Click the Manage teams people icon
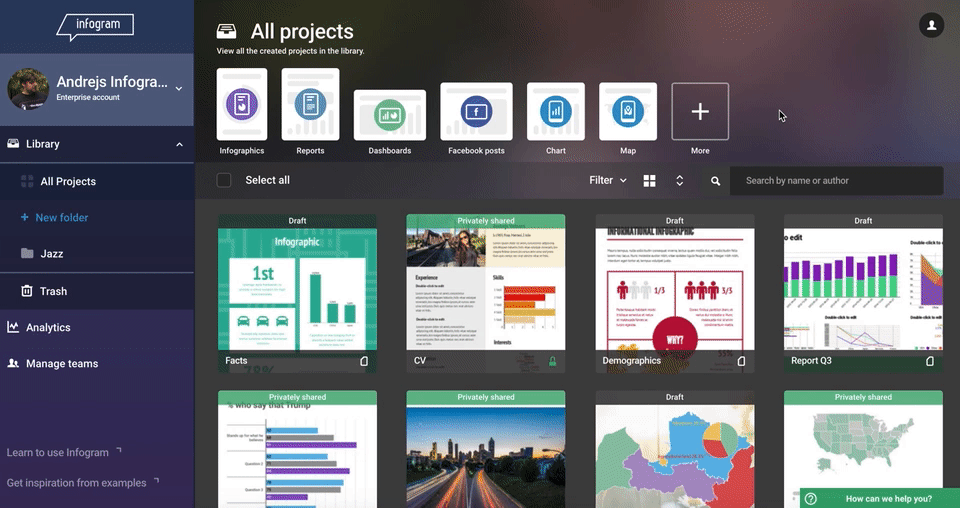This screenshot has width=960, height=508. 13,364
